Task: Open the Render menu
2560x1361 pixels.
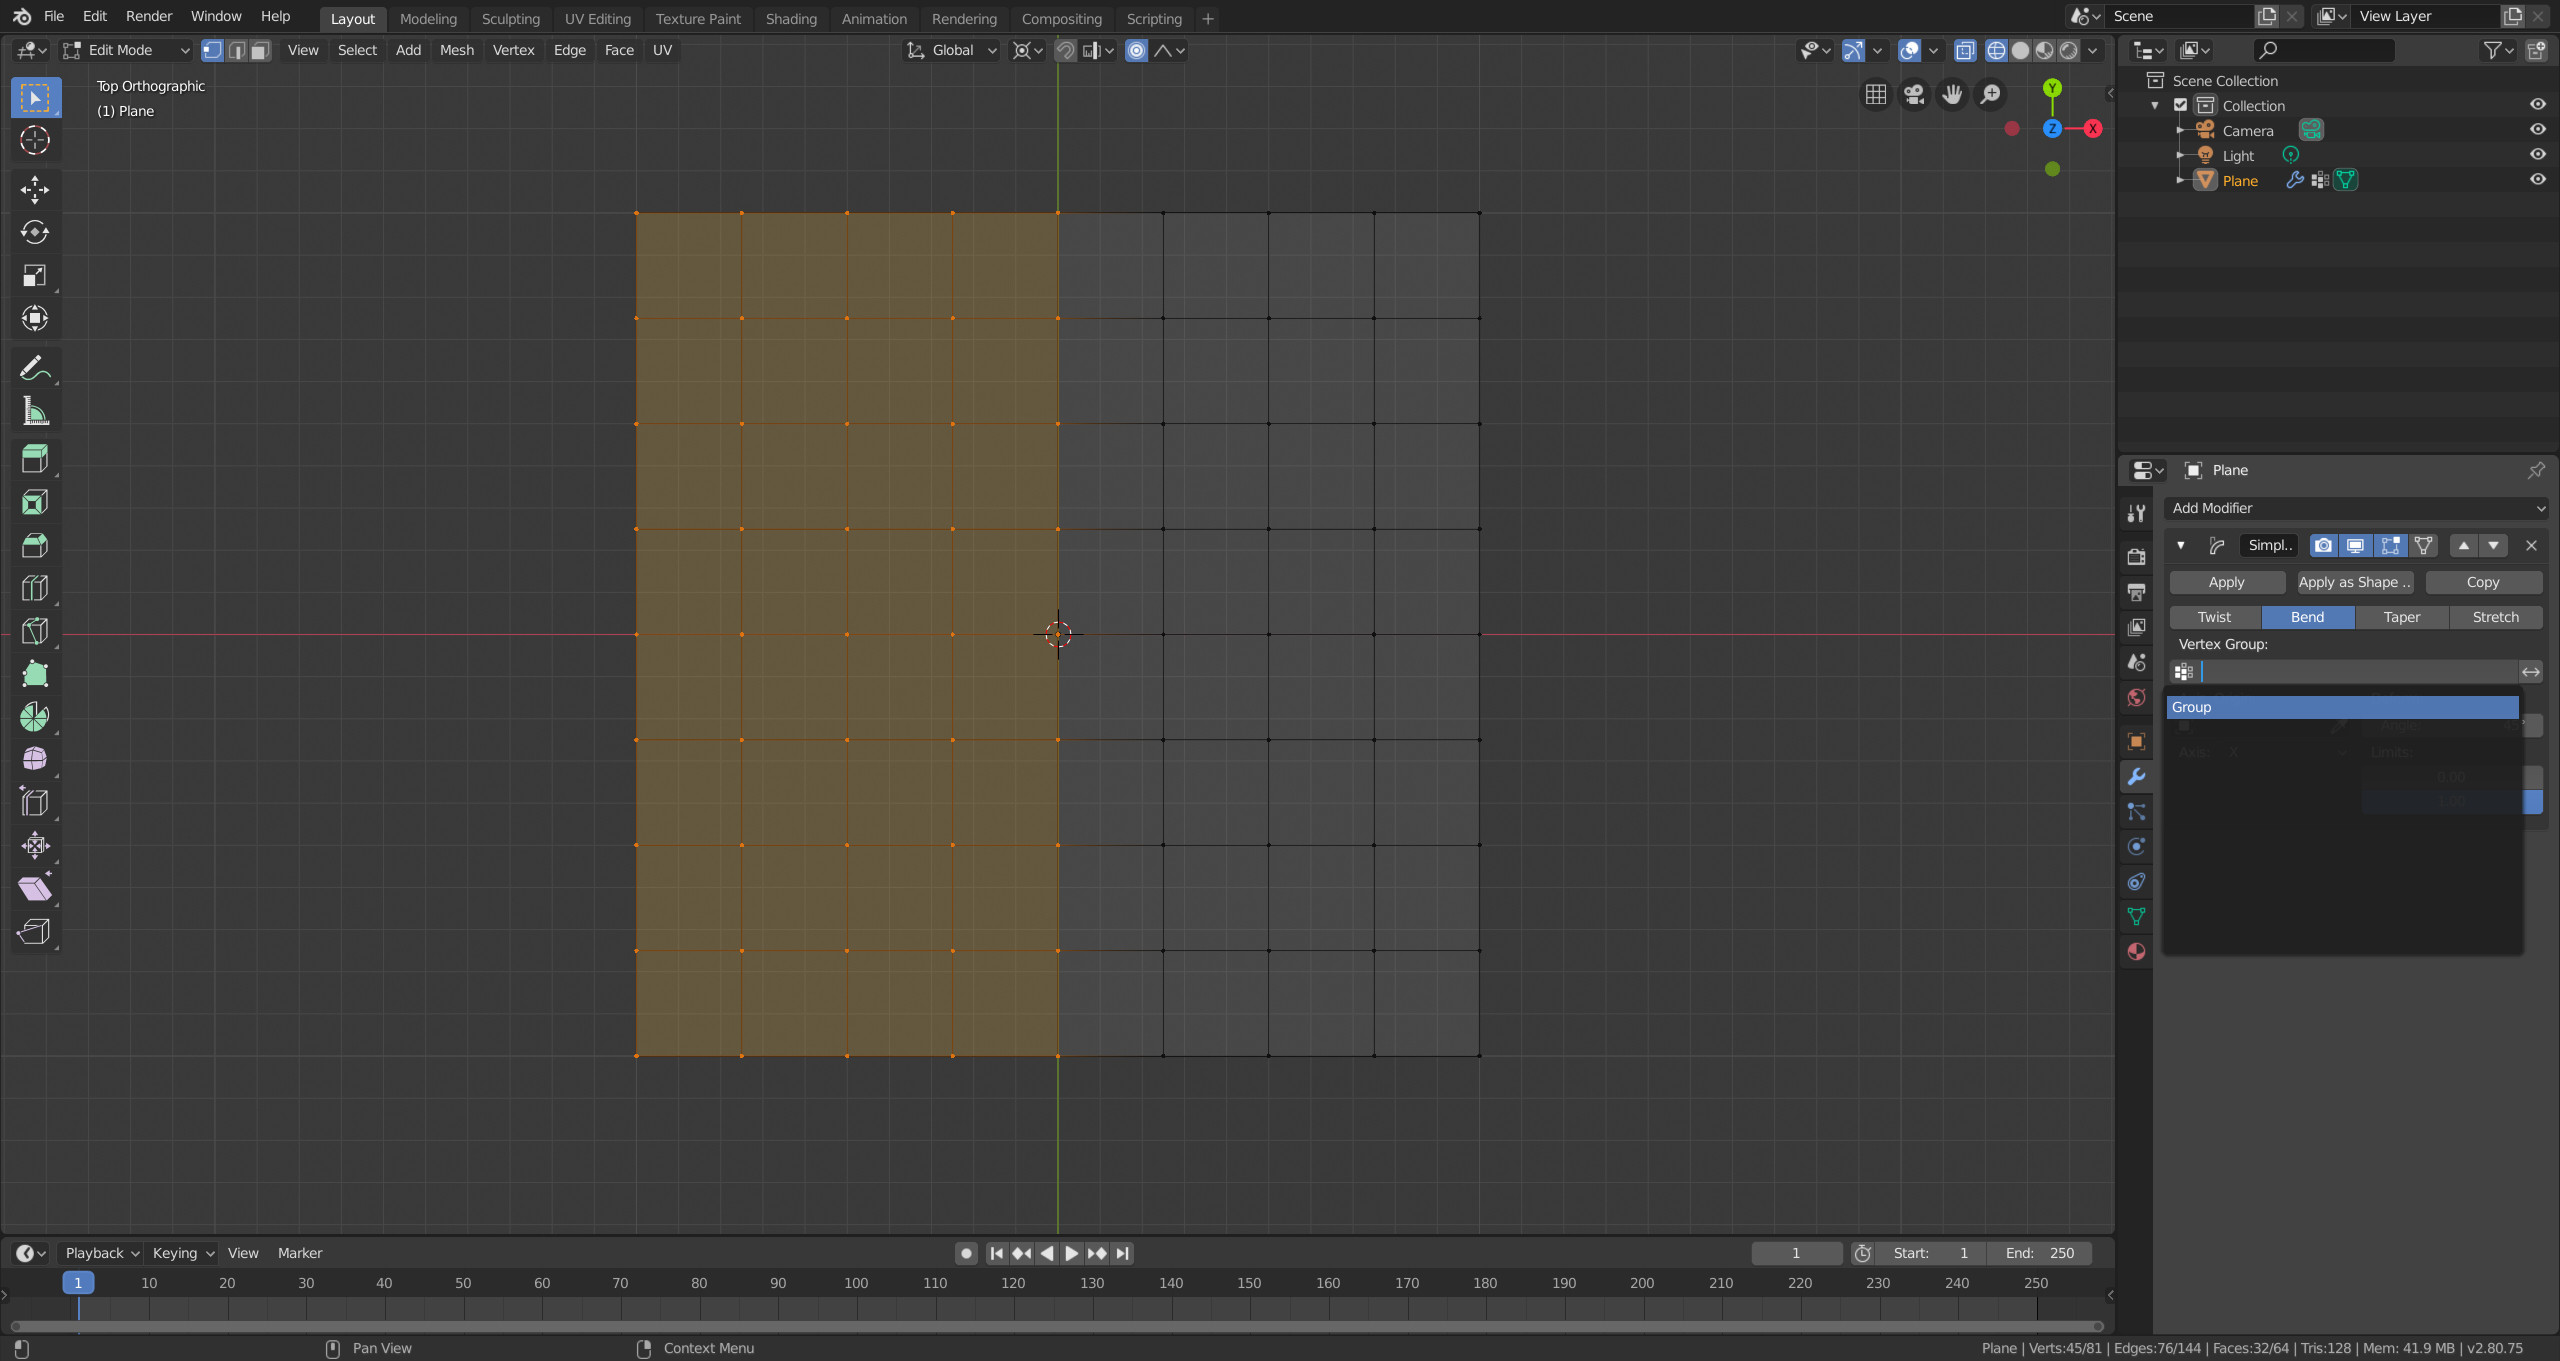Action: [x=149, y=17]
